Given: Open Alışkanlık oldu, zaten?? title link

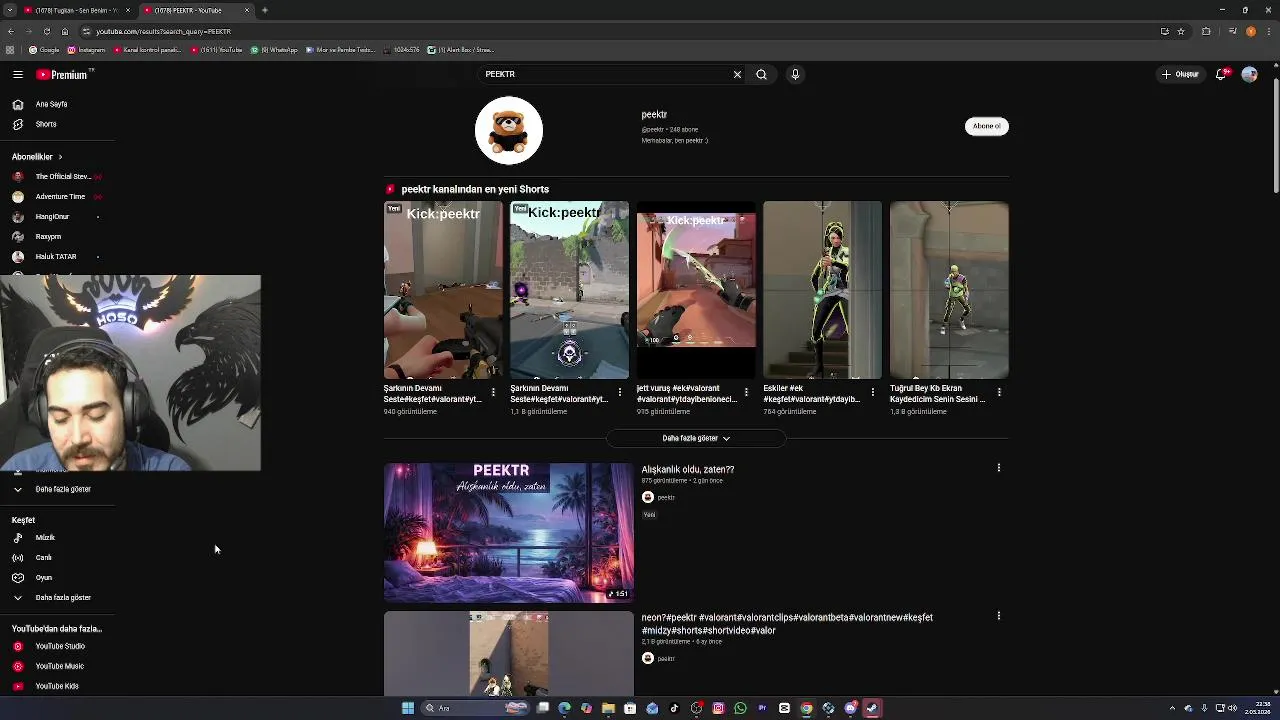Looking at the screenshot, I should click(x=688, y=469).
